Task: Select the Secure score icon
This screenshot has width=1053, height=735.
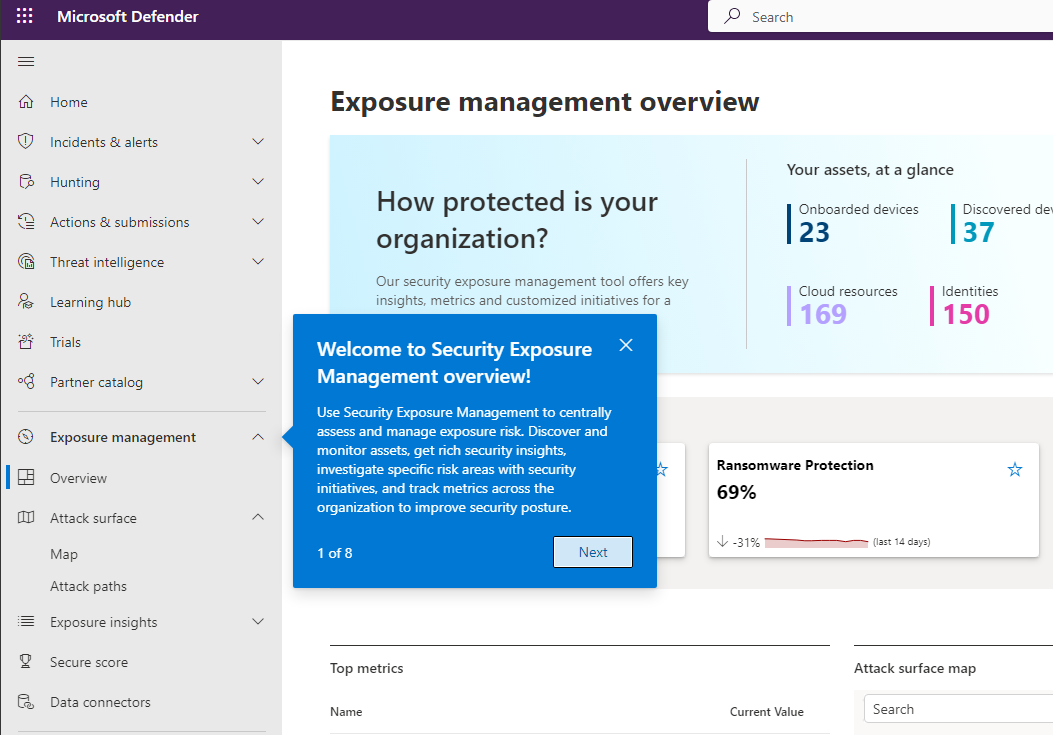Action: [x=25, y=661]
